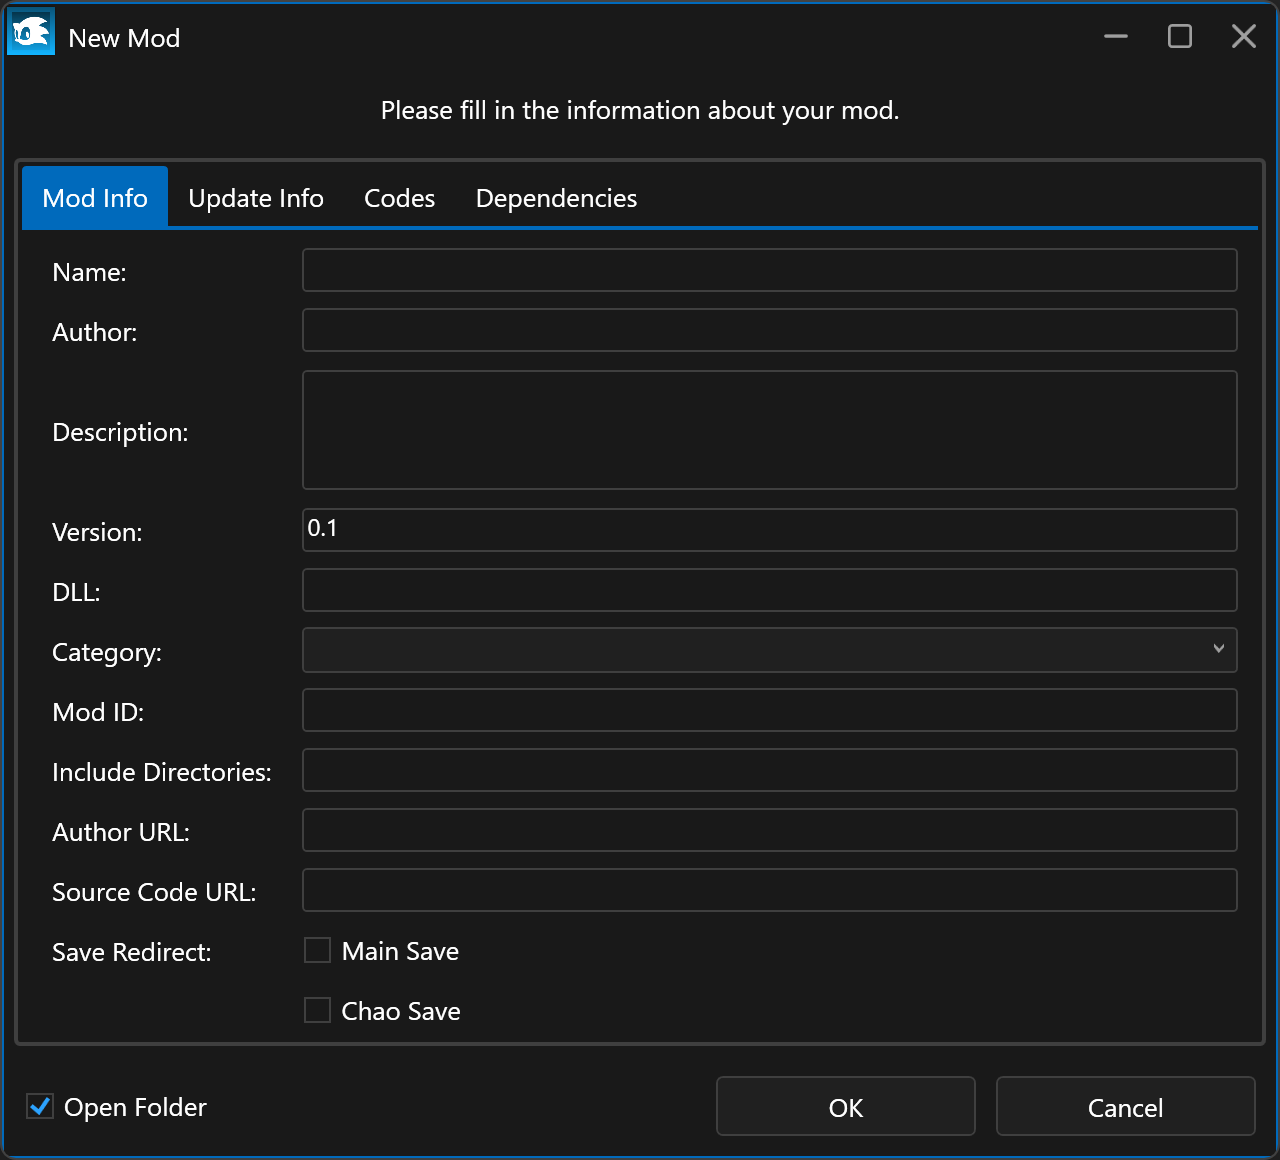Minimize the New Mod window

point(1116,37)
